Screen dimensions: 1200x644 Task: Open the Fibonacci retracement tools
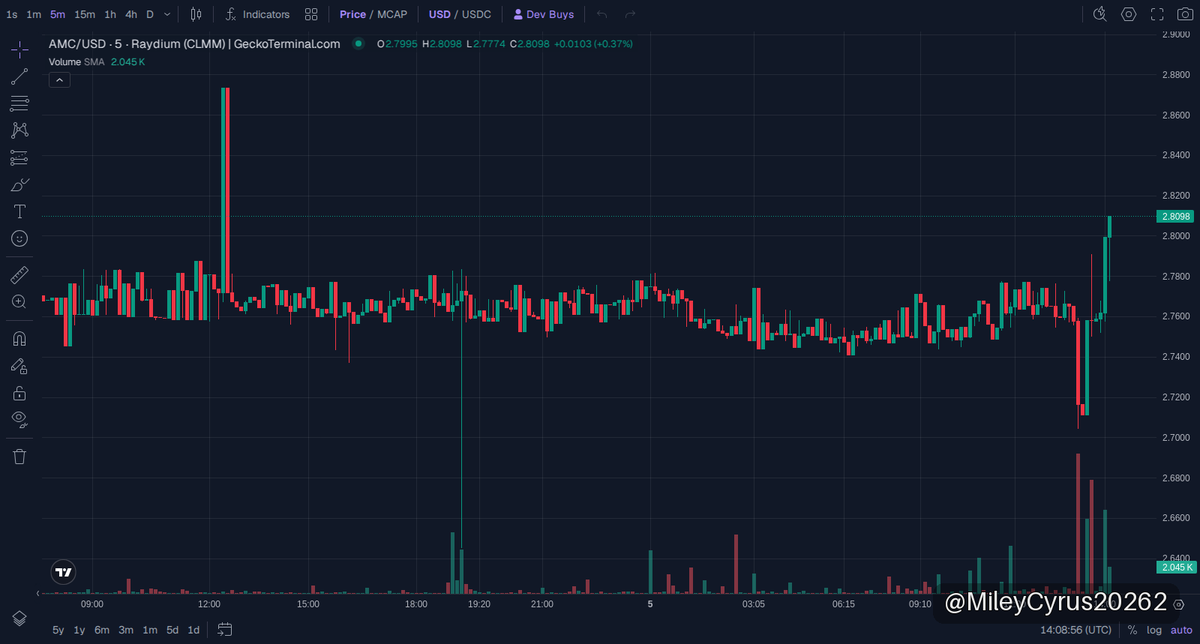point(19,103)
